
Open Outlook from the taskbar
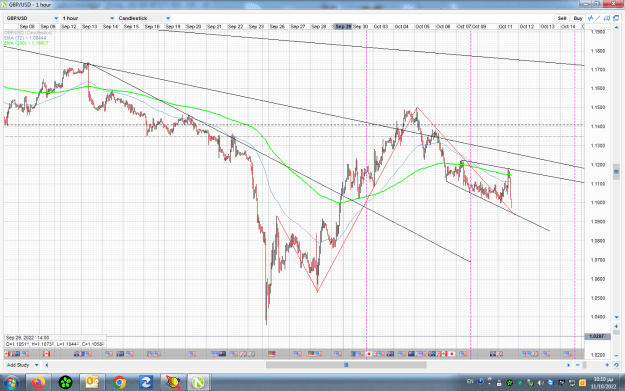(92, 383)
